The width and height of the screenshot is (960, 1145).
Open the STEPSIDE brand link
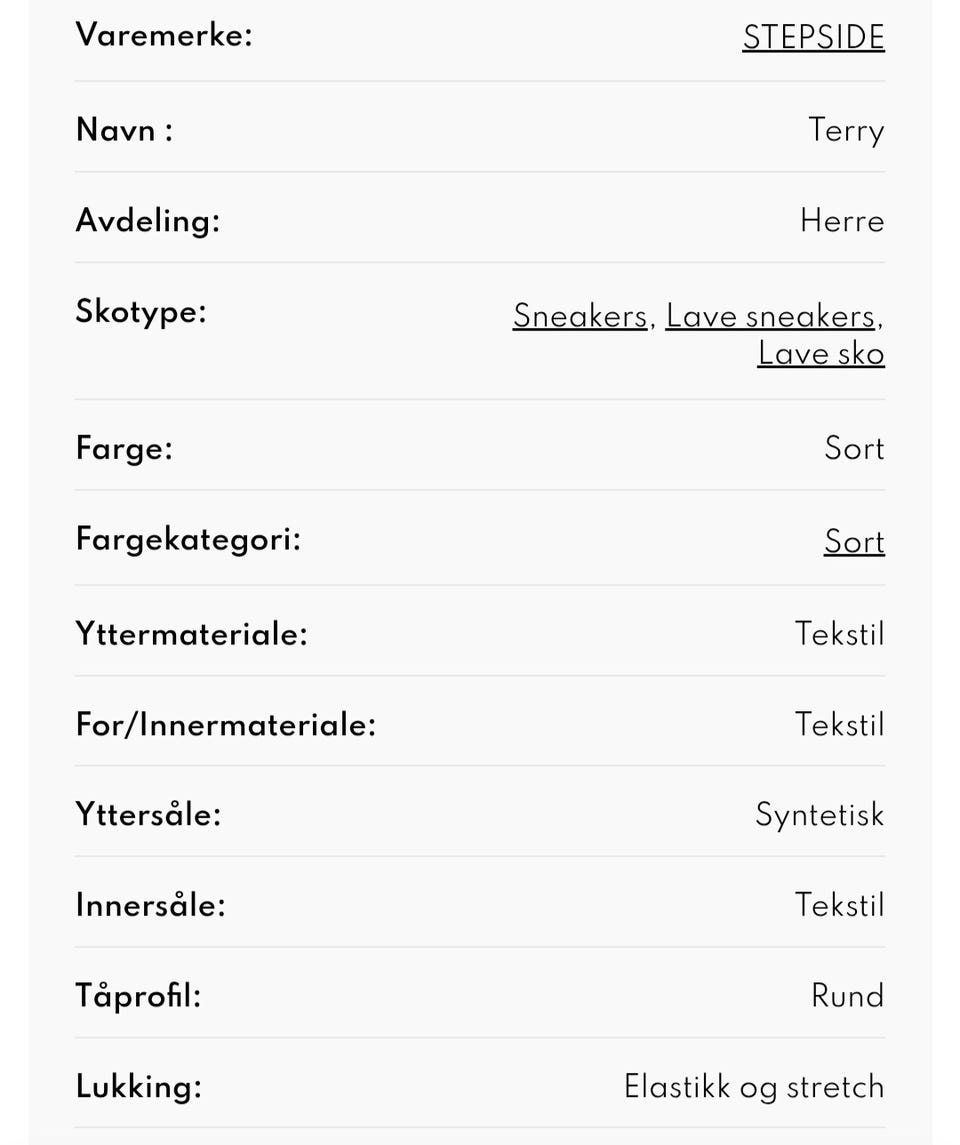[x=813, y=37]
